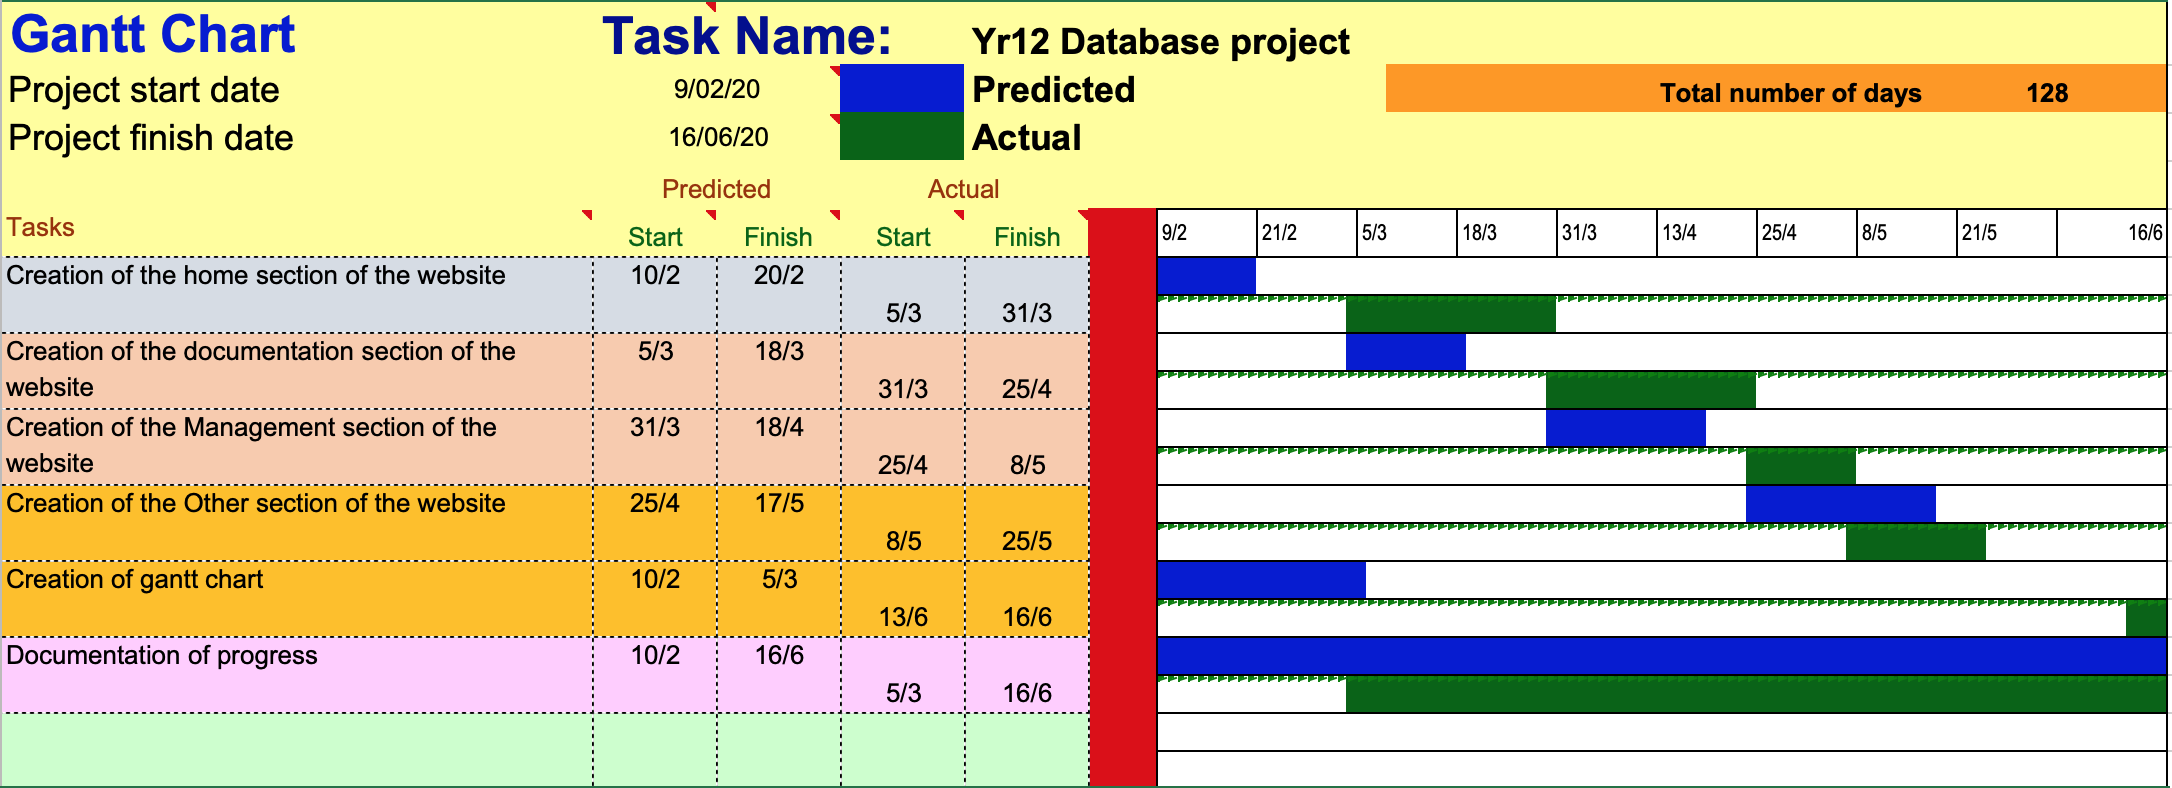The width and height of the screenshot is (2172, 788).
Task: Click Other section predicted finish 17/5
Action: (779, 503)
